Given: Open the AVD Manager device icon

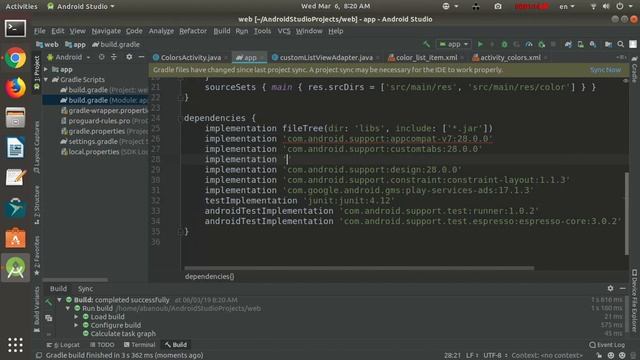Looking at the screenshot, I should pyautogui.click(x=580, y=44).
